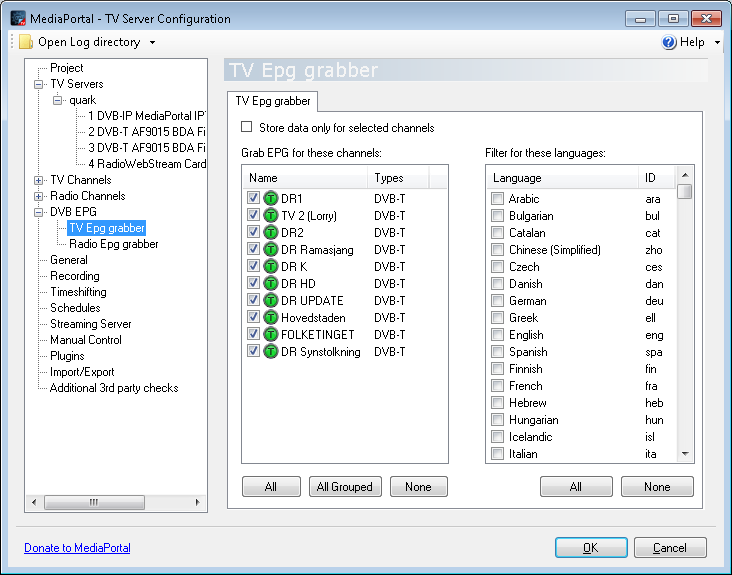
Task: Select 1 DVB-IP MediaPortal card tree item
Action: [x=147, y=116]
